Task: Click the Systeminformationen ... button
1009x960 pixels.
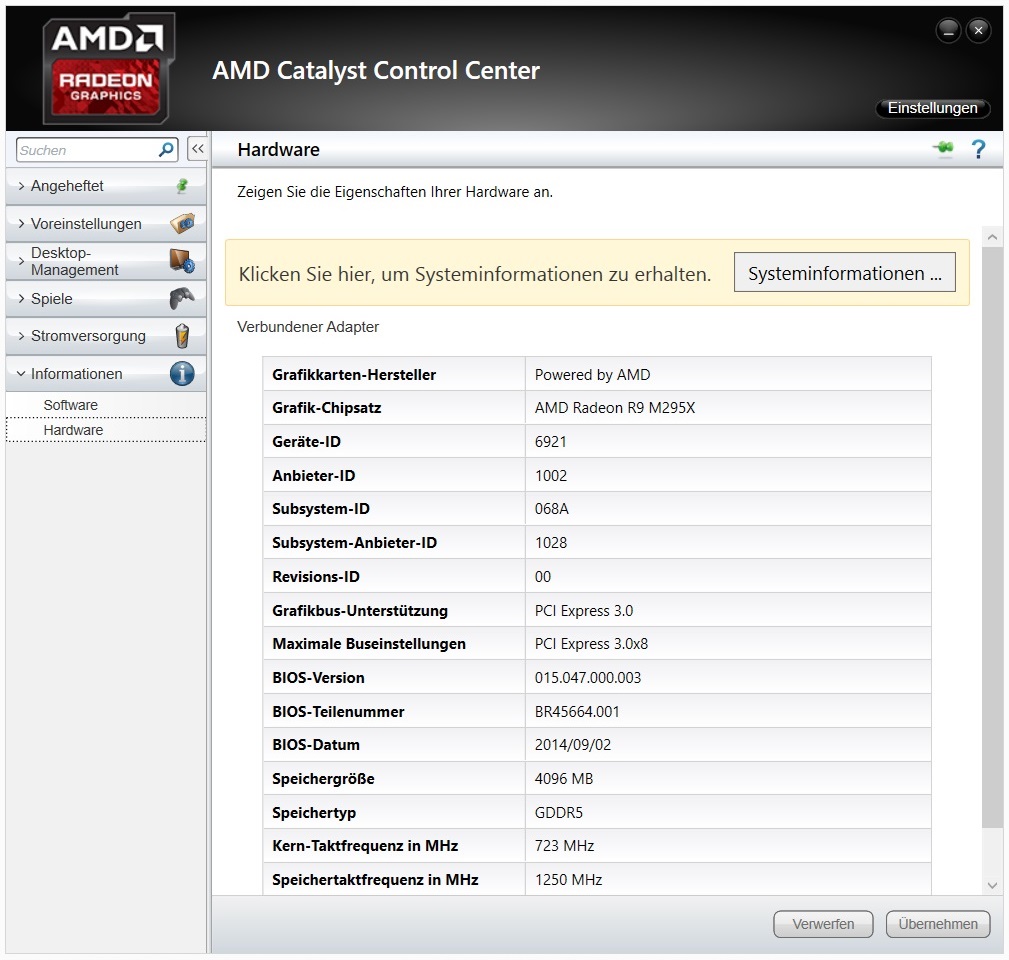Action: (x=844, y=273)
